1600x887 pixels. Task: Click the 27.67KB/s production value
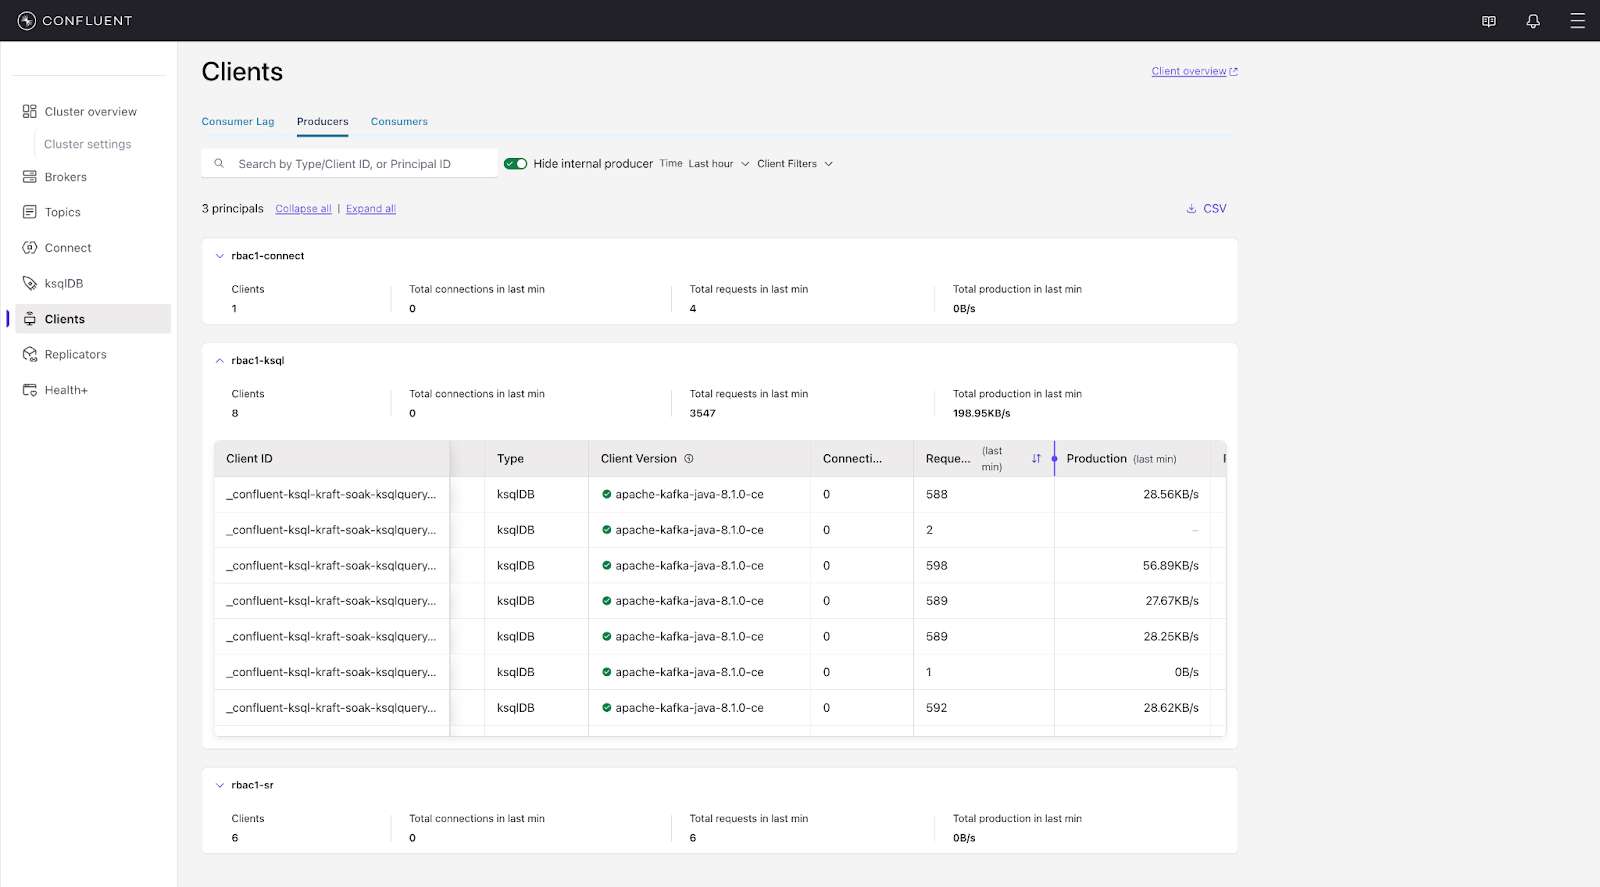(1172, 601)
